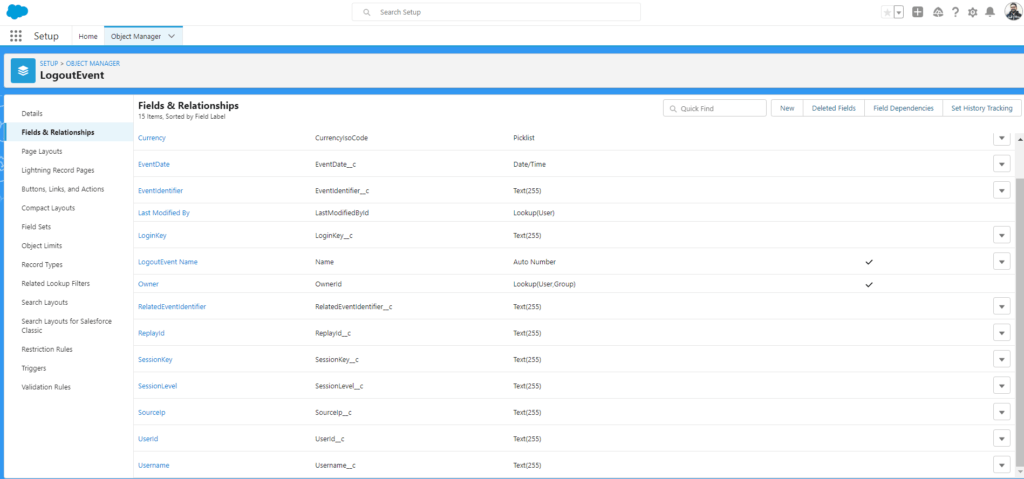Open the App Launcher grid icon
The image size is (1024, 479).
click(16, 36)
